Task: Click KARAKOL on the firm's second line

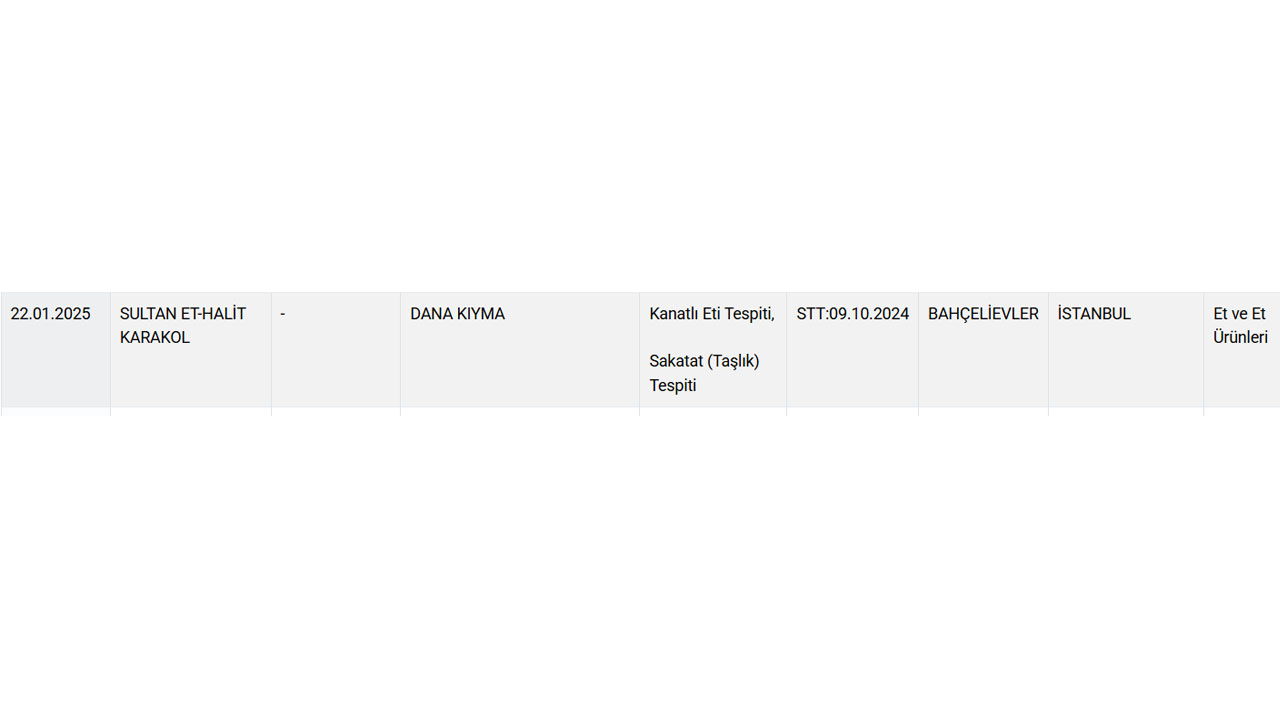Action: click(x=154, y=338)
